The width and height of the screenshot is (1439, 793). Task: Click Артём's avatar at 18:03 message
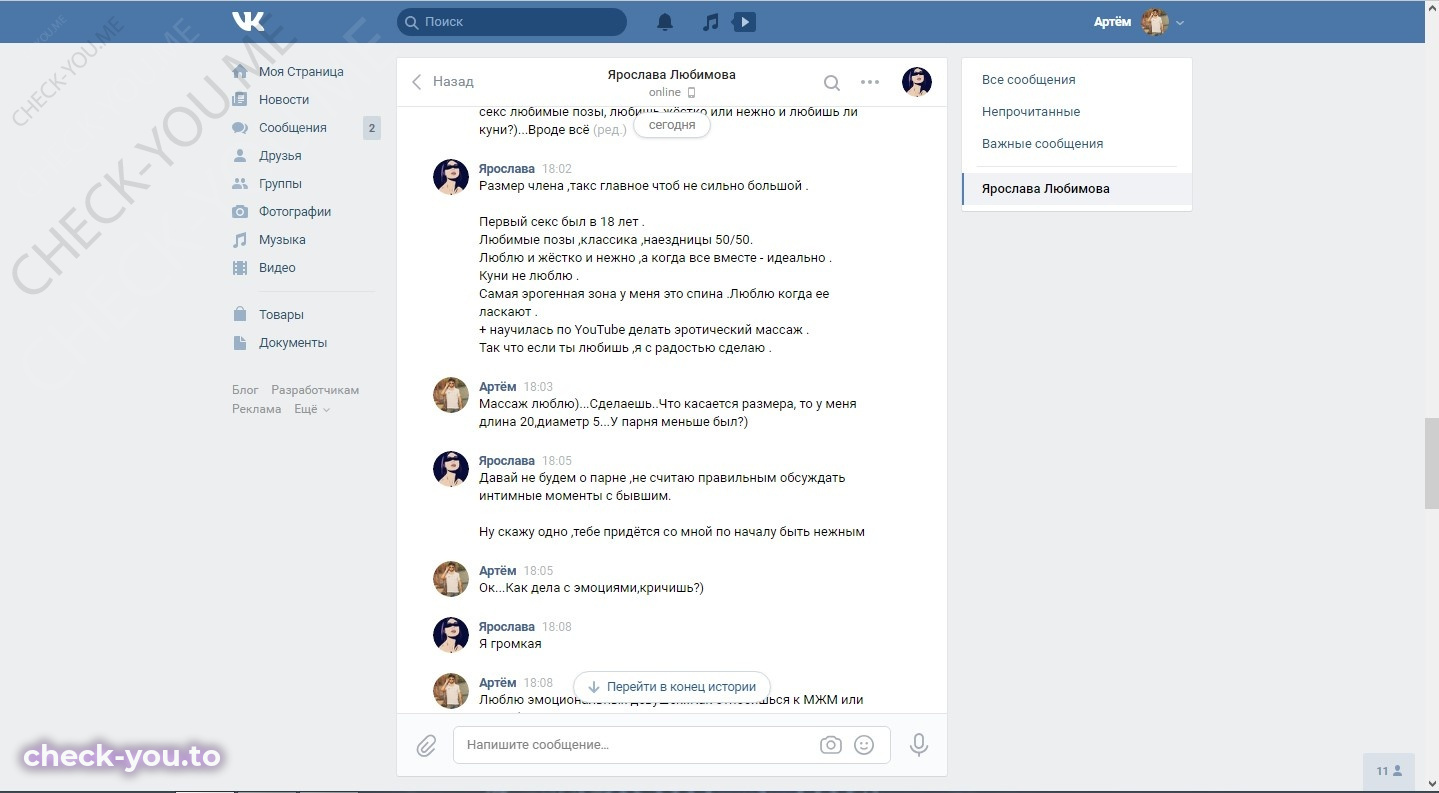[451, 395]
